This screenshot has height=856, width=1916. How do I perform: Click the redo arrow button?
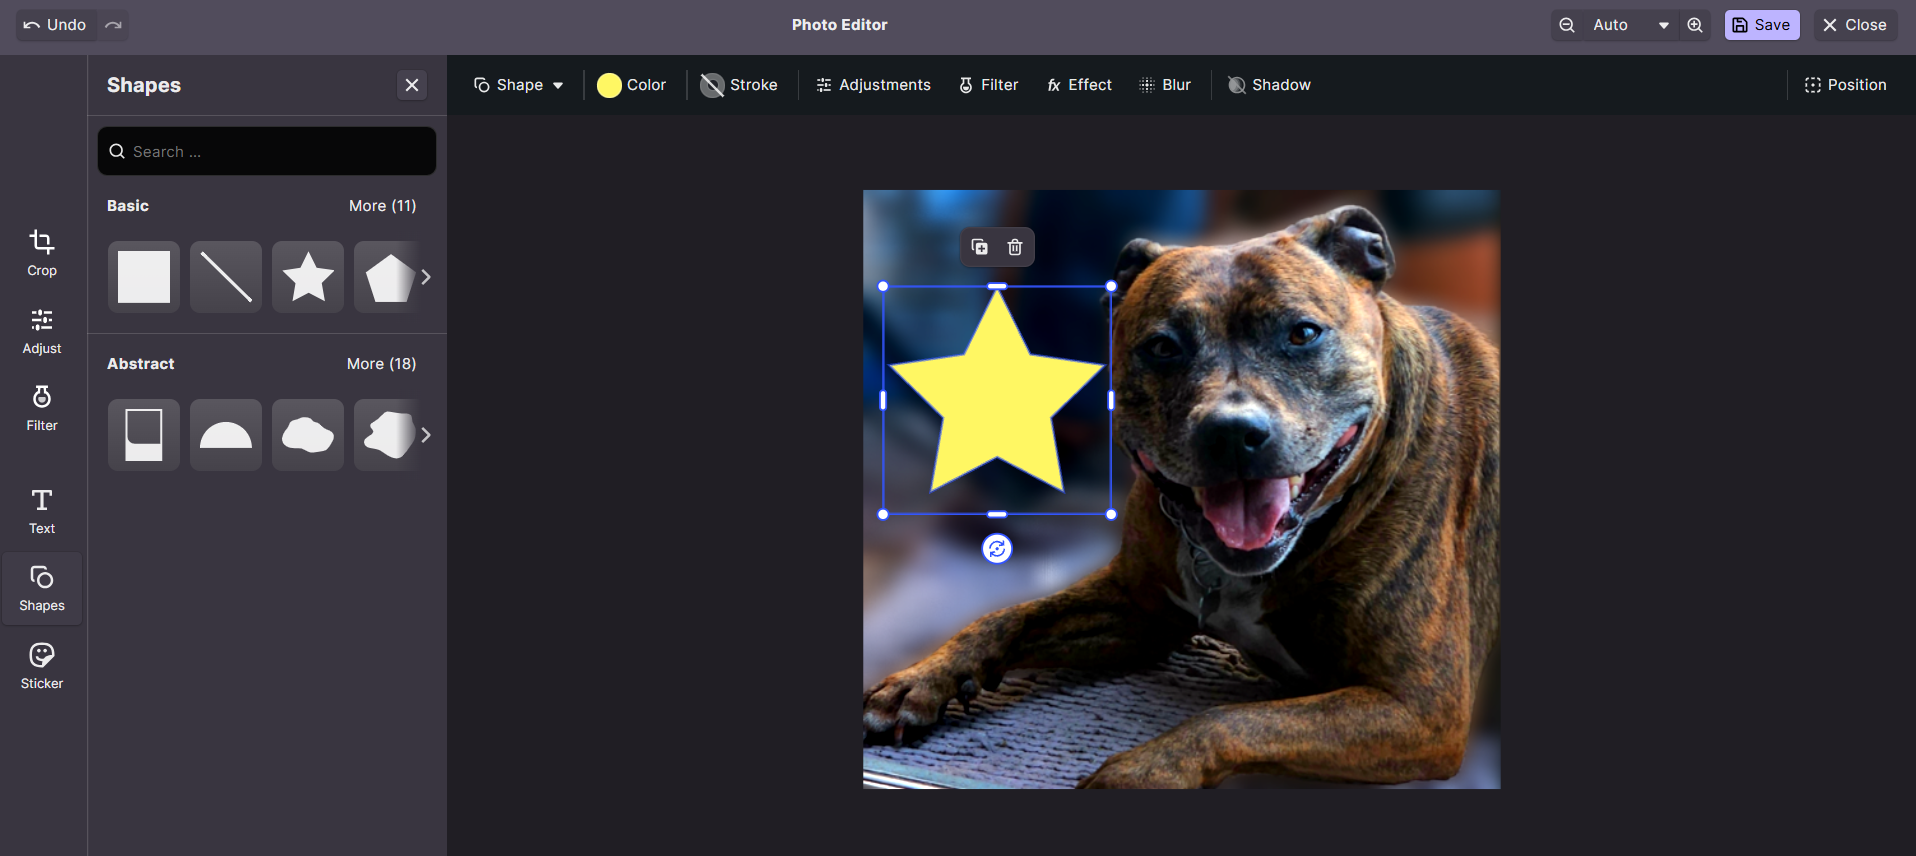114,25
